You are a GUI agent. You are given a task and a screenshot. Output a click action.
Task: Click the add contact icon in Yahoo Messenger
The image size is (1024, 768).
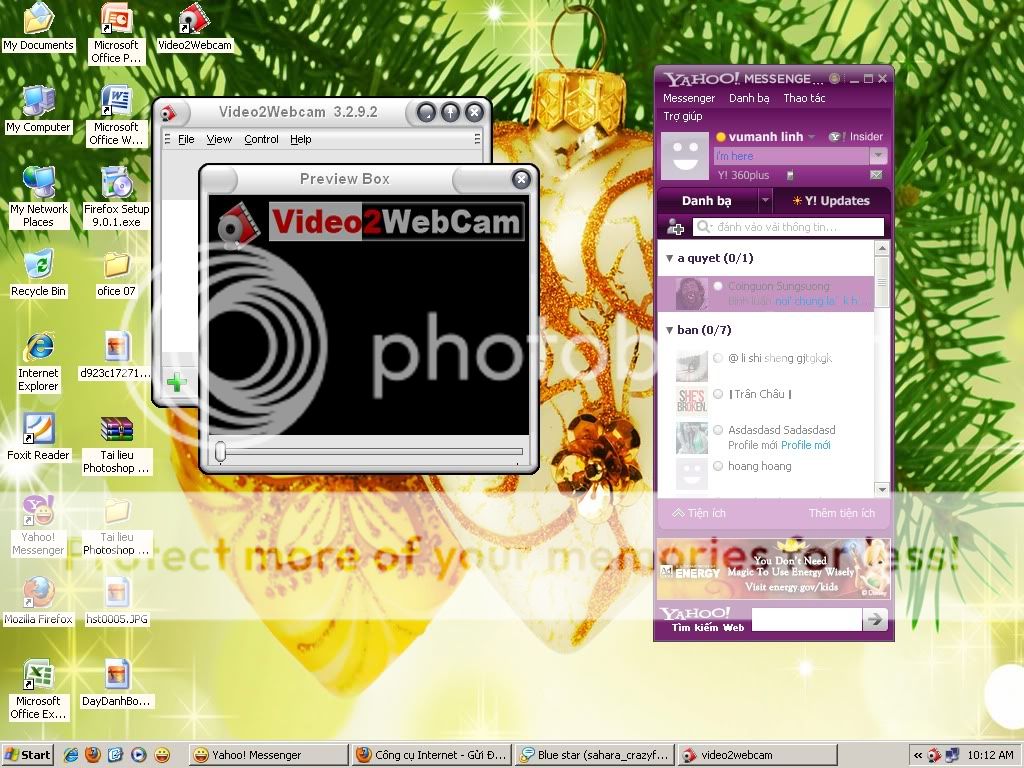(675, 227)
